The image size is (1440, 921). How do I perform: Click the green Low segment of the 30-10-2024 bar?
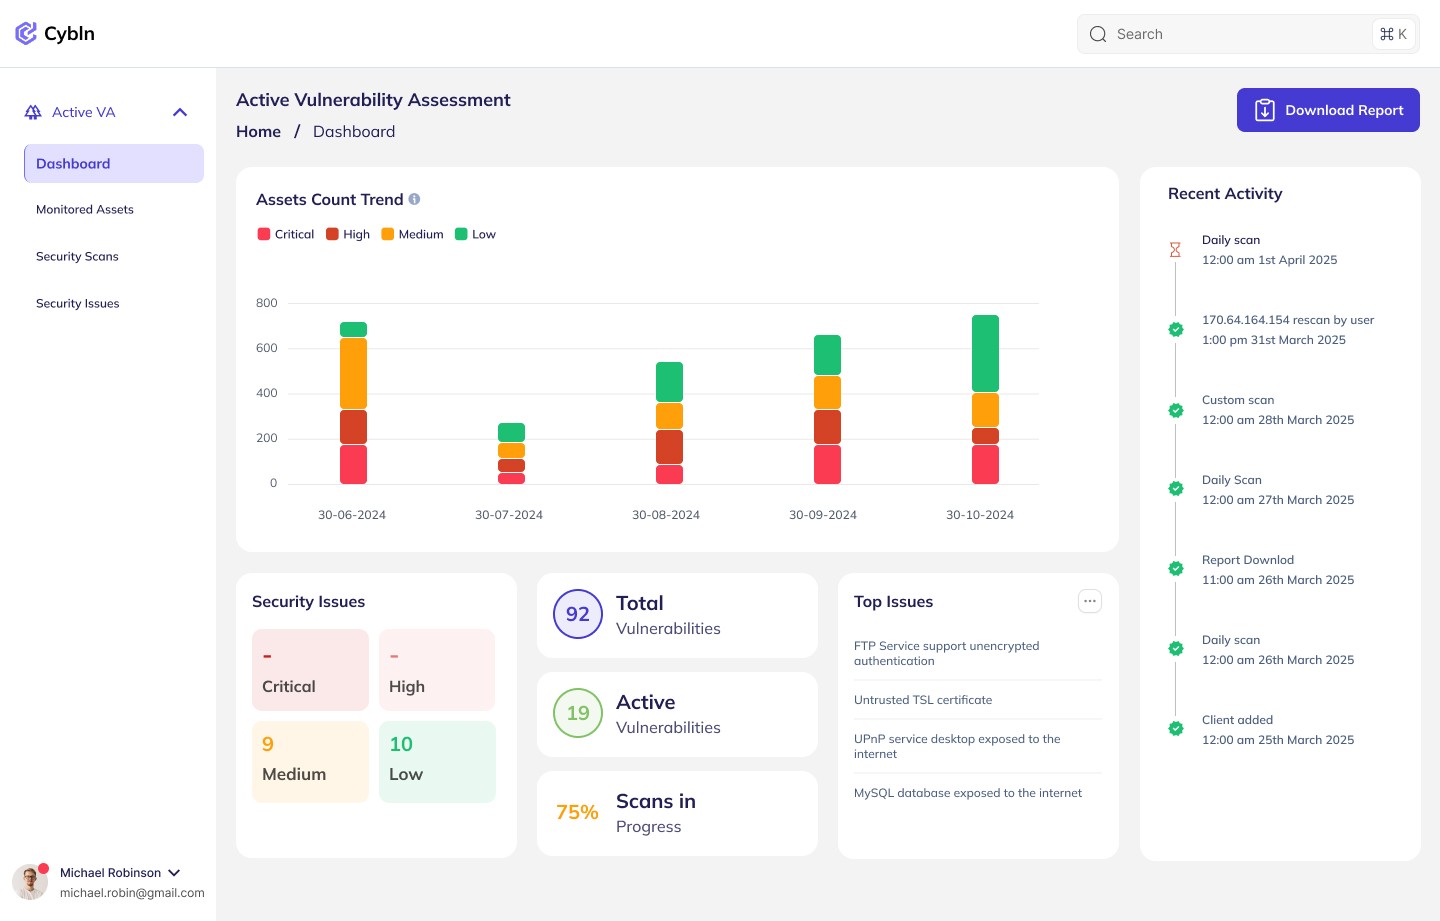pyautogui.click(x=985, y=353)
